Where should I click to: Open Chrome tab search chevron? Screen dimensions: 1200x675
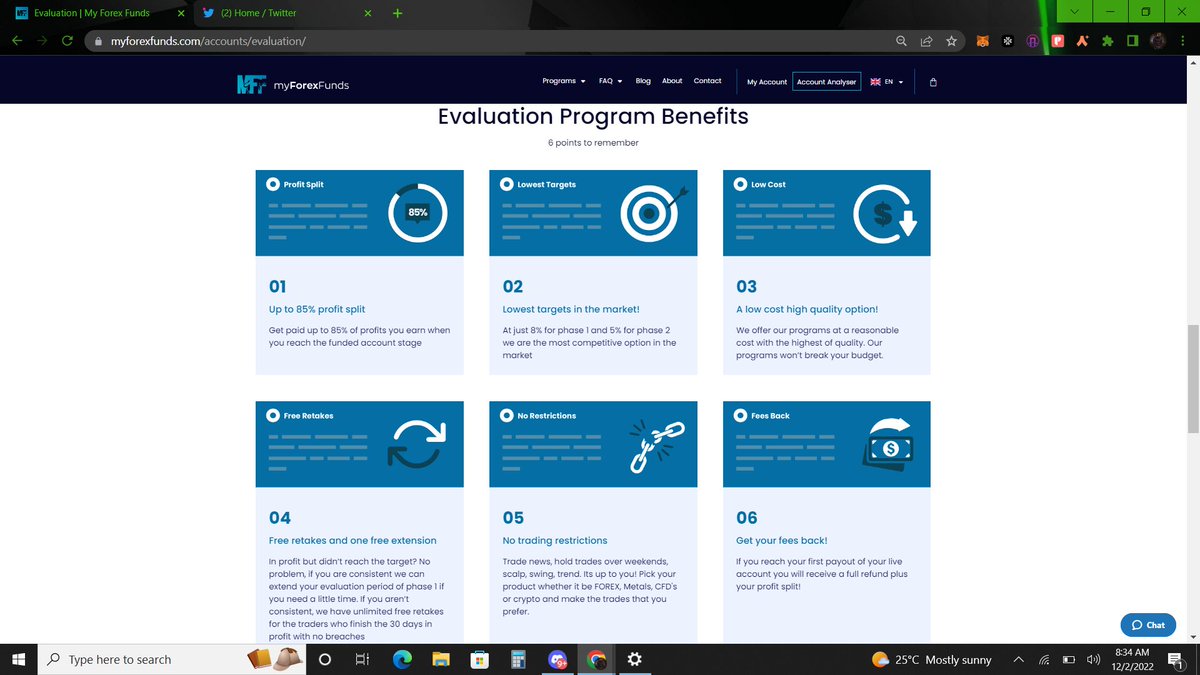(1075, 11)
